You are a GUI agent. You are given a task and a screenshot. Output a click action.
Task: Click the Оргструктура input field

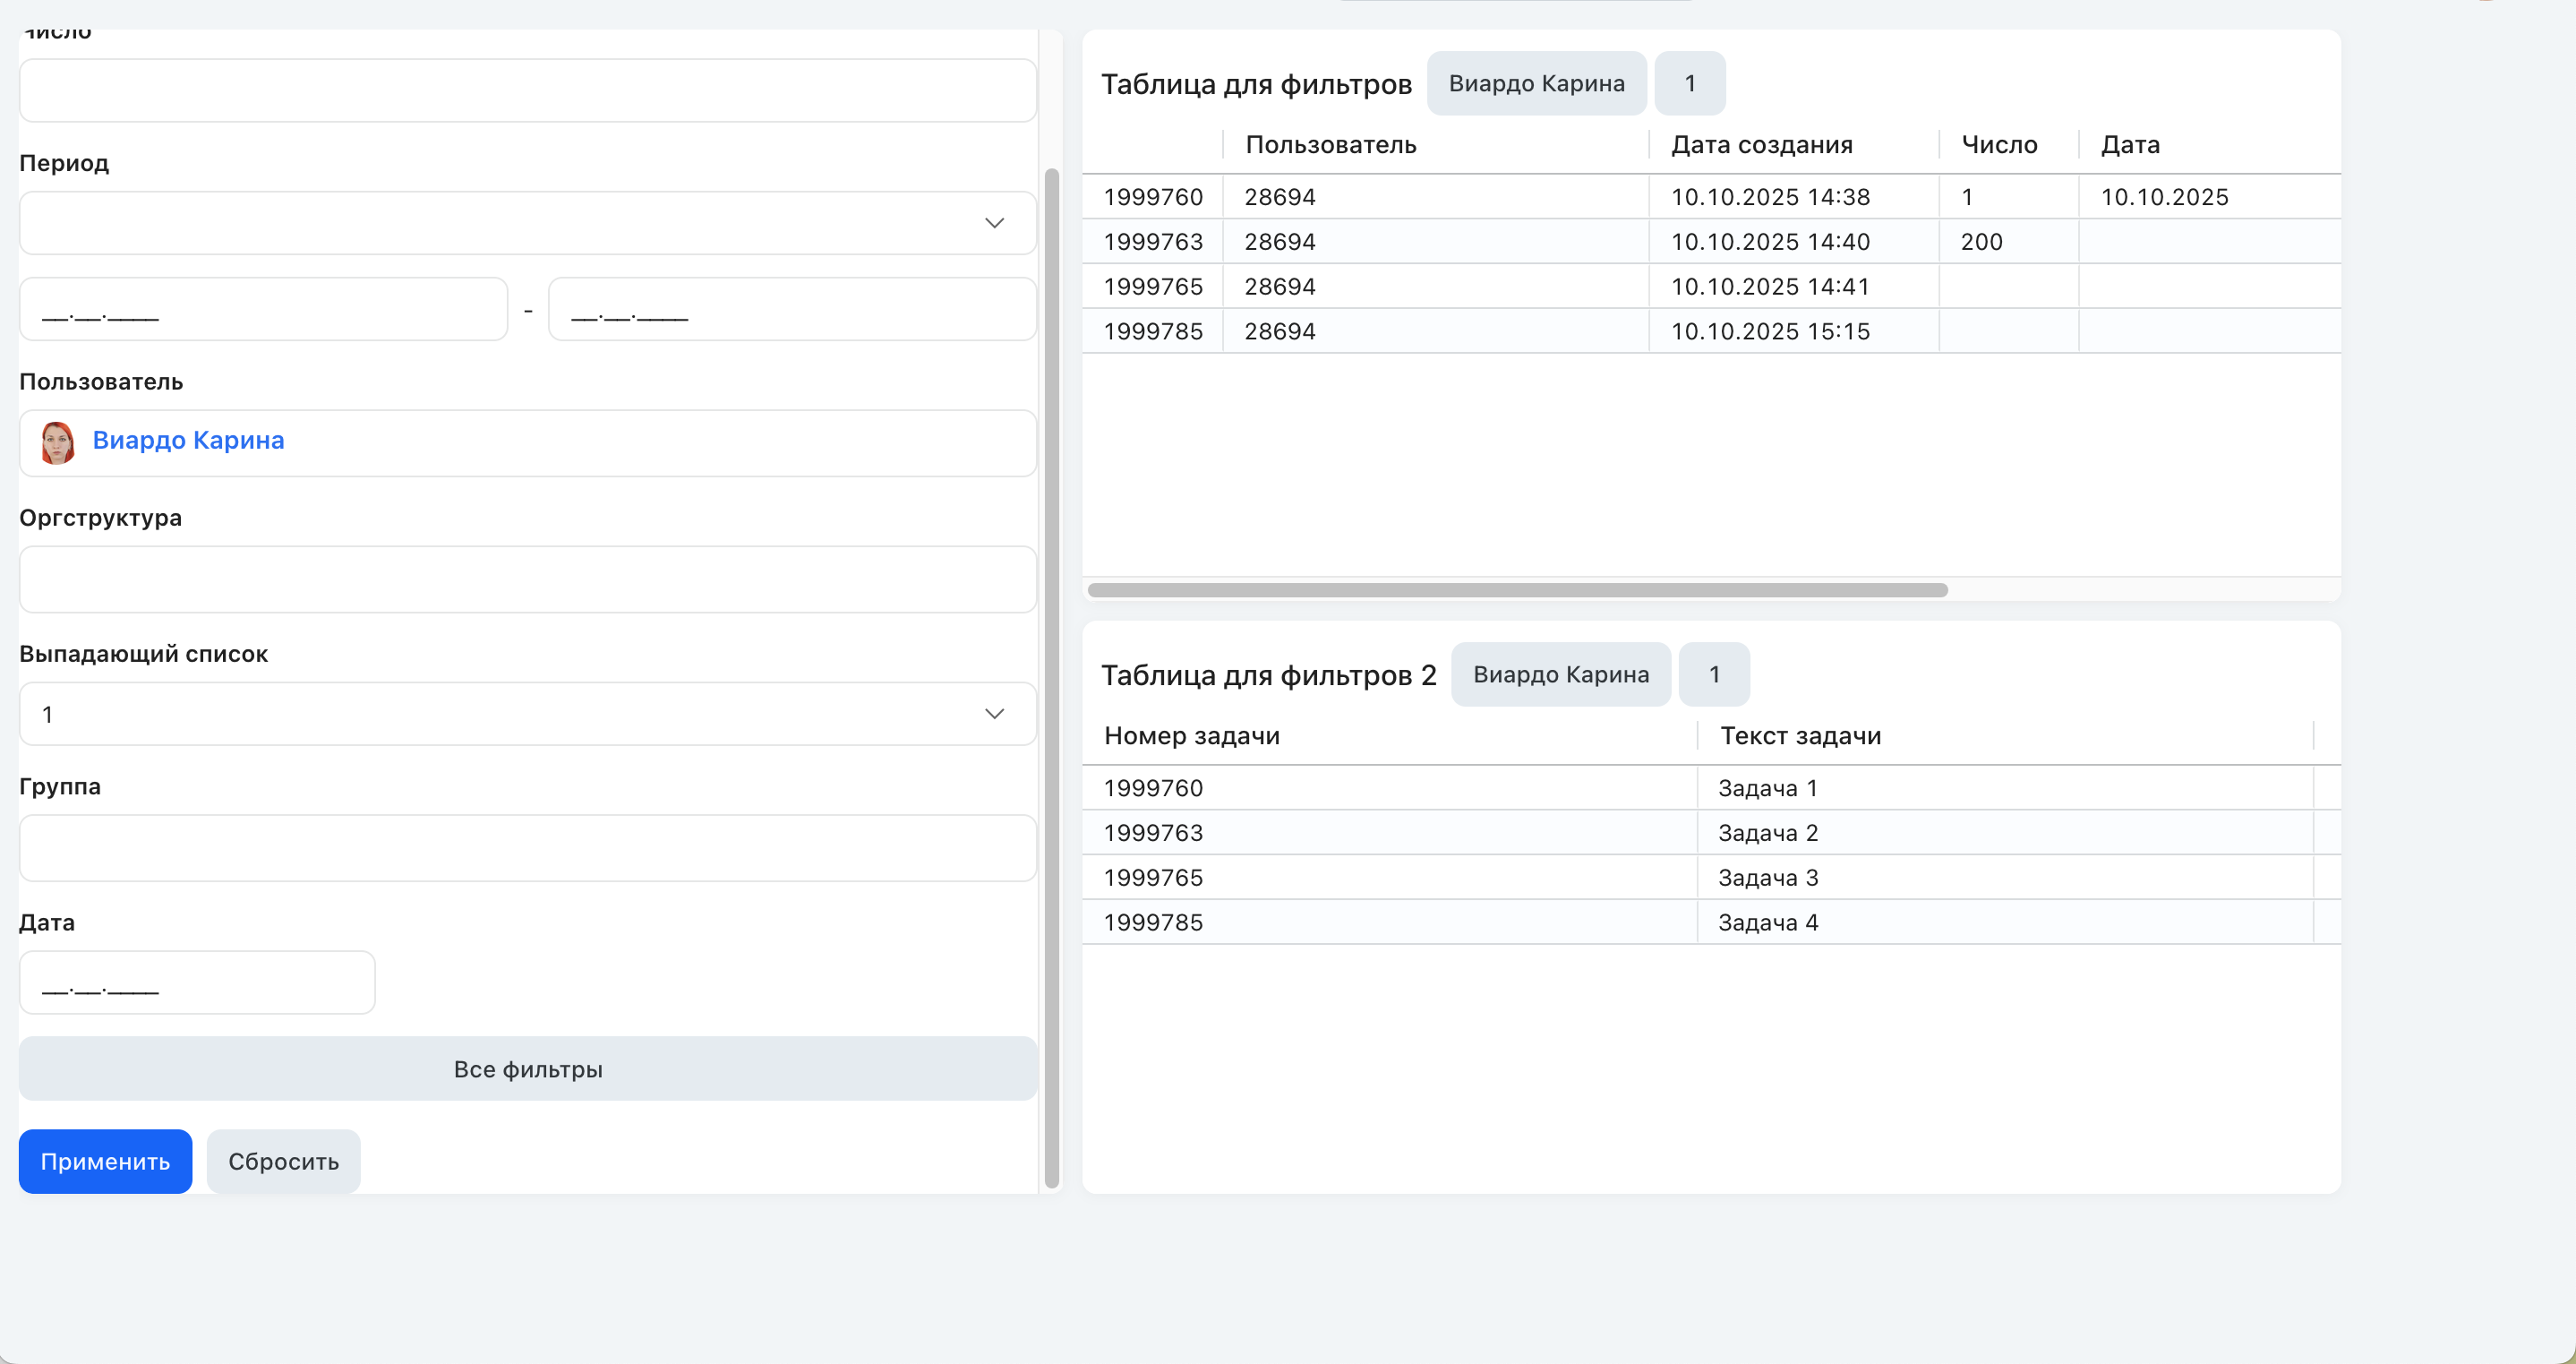(528, 579)
